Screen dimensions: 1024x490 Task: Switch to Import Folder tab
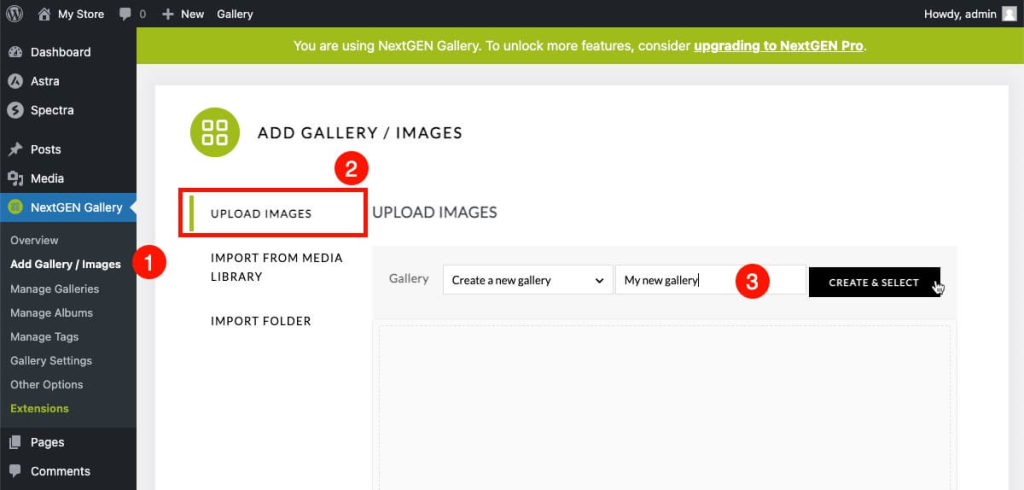click(261, 321)
